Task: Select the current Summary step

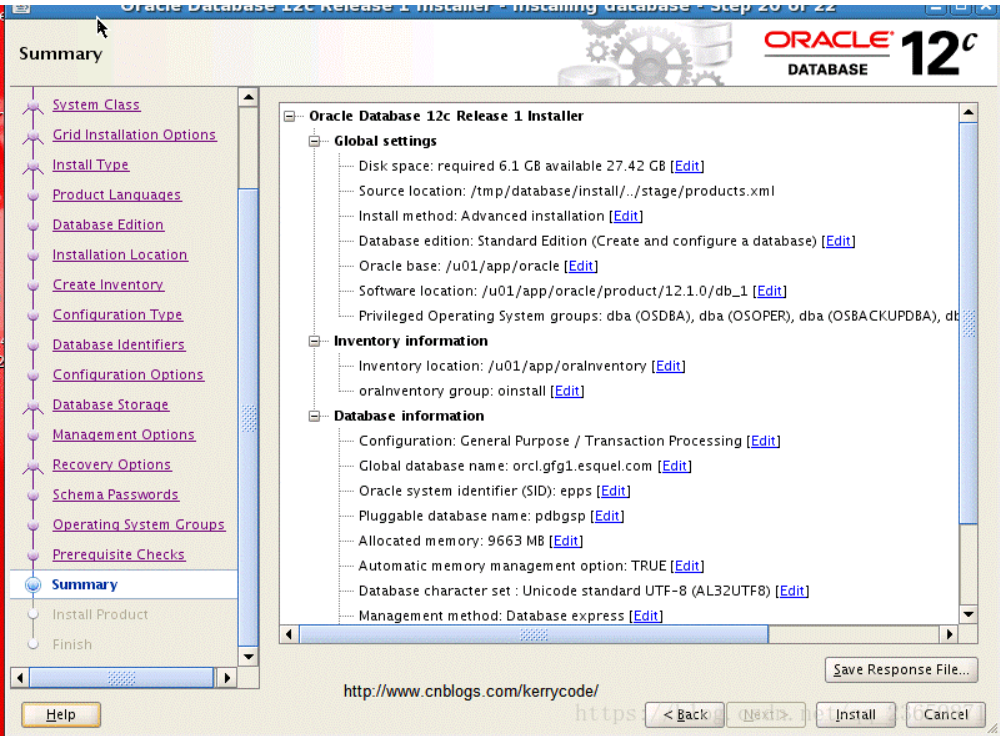Action: click(85, 584)
